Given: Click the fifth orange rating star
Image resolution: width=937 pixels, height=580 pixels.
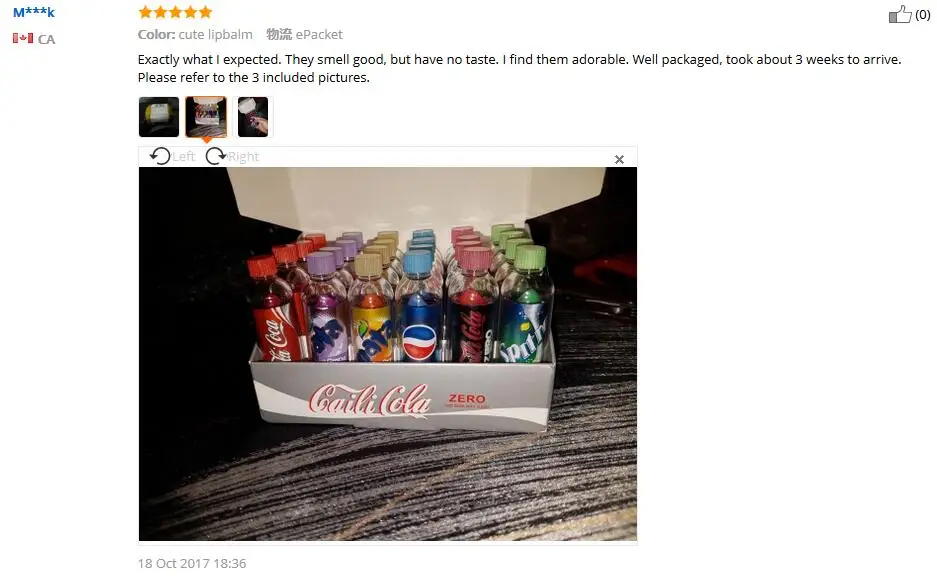Looking at the screenshot, I should click(x=206, y=12).
